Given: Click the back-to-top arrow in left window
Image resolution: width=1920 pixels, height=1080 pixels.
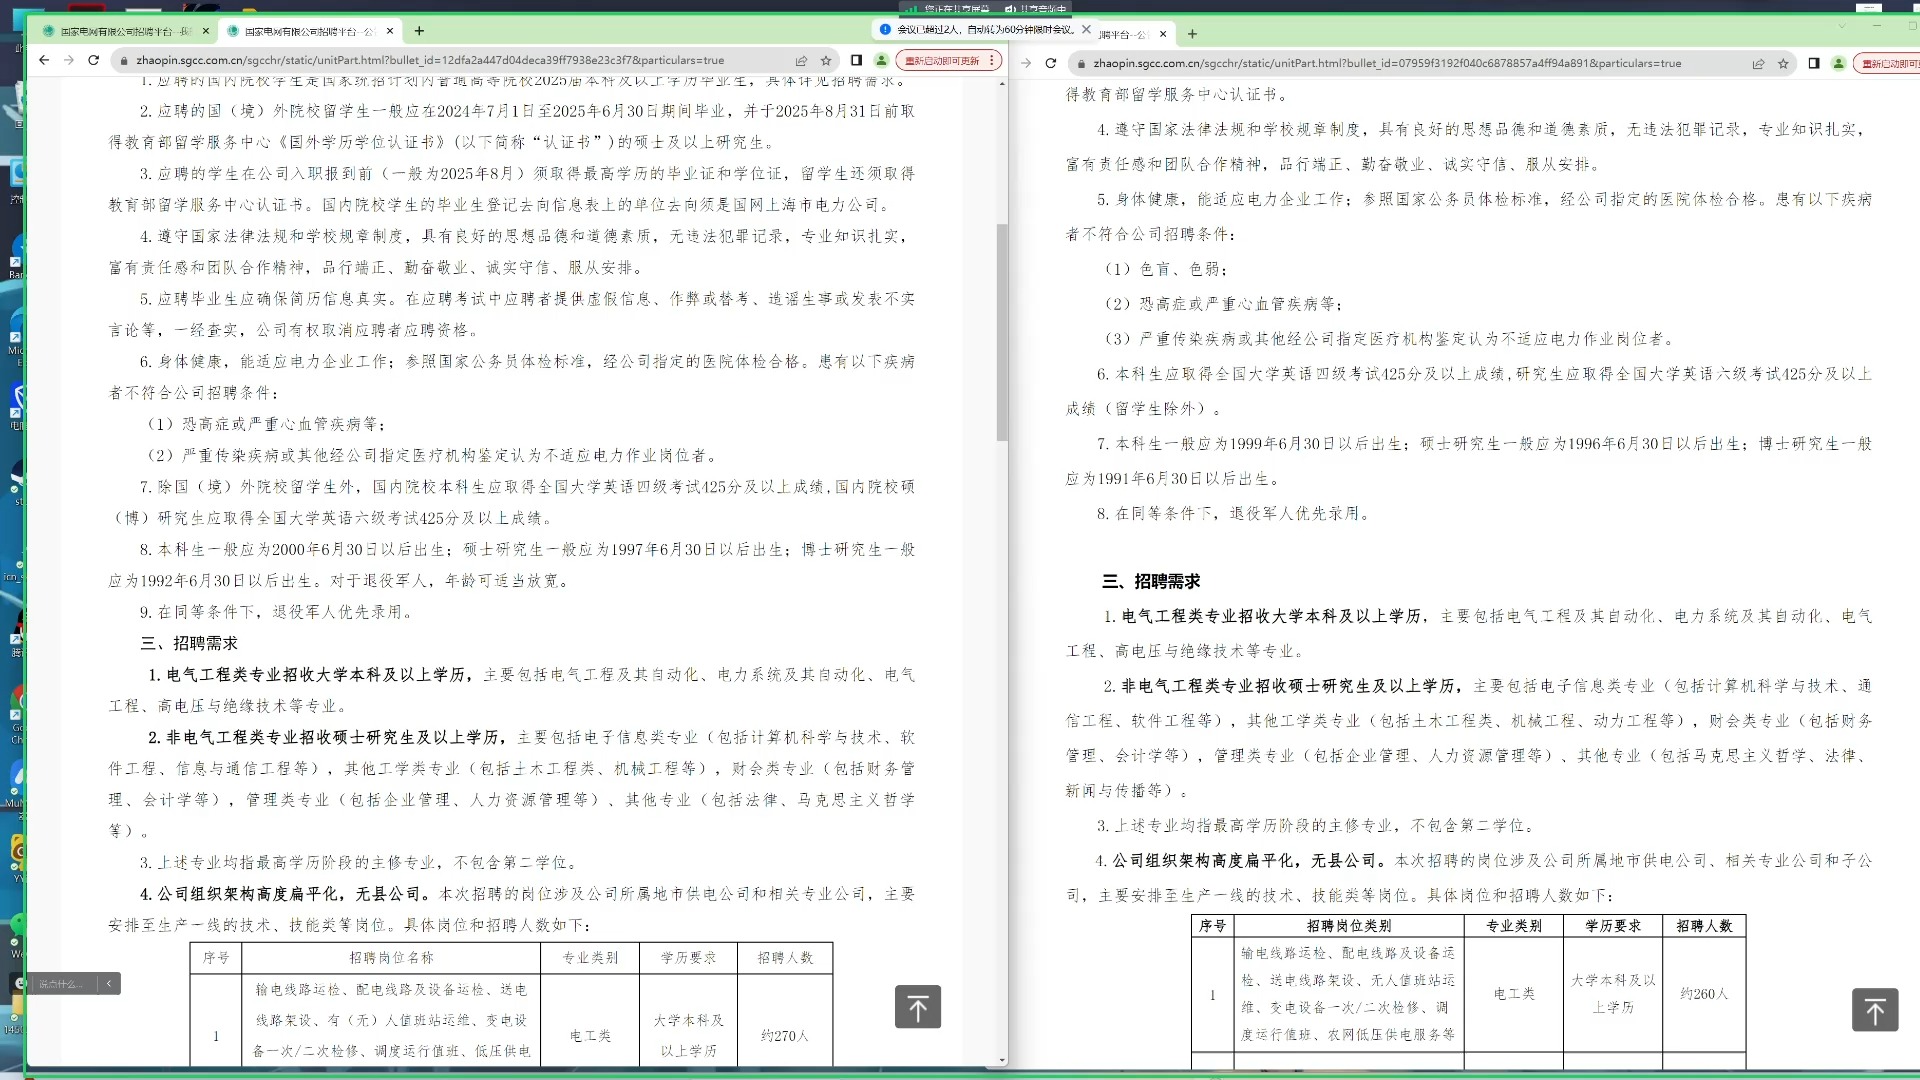Looking at the screenshot, I should click(918, 1007).
